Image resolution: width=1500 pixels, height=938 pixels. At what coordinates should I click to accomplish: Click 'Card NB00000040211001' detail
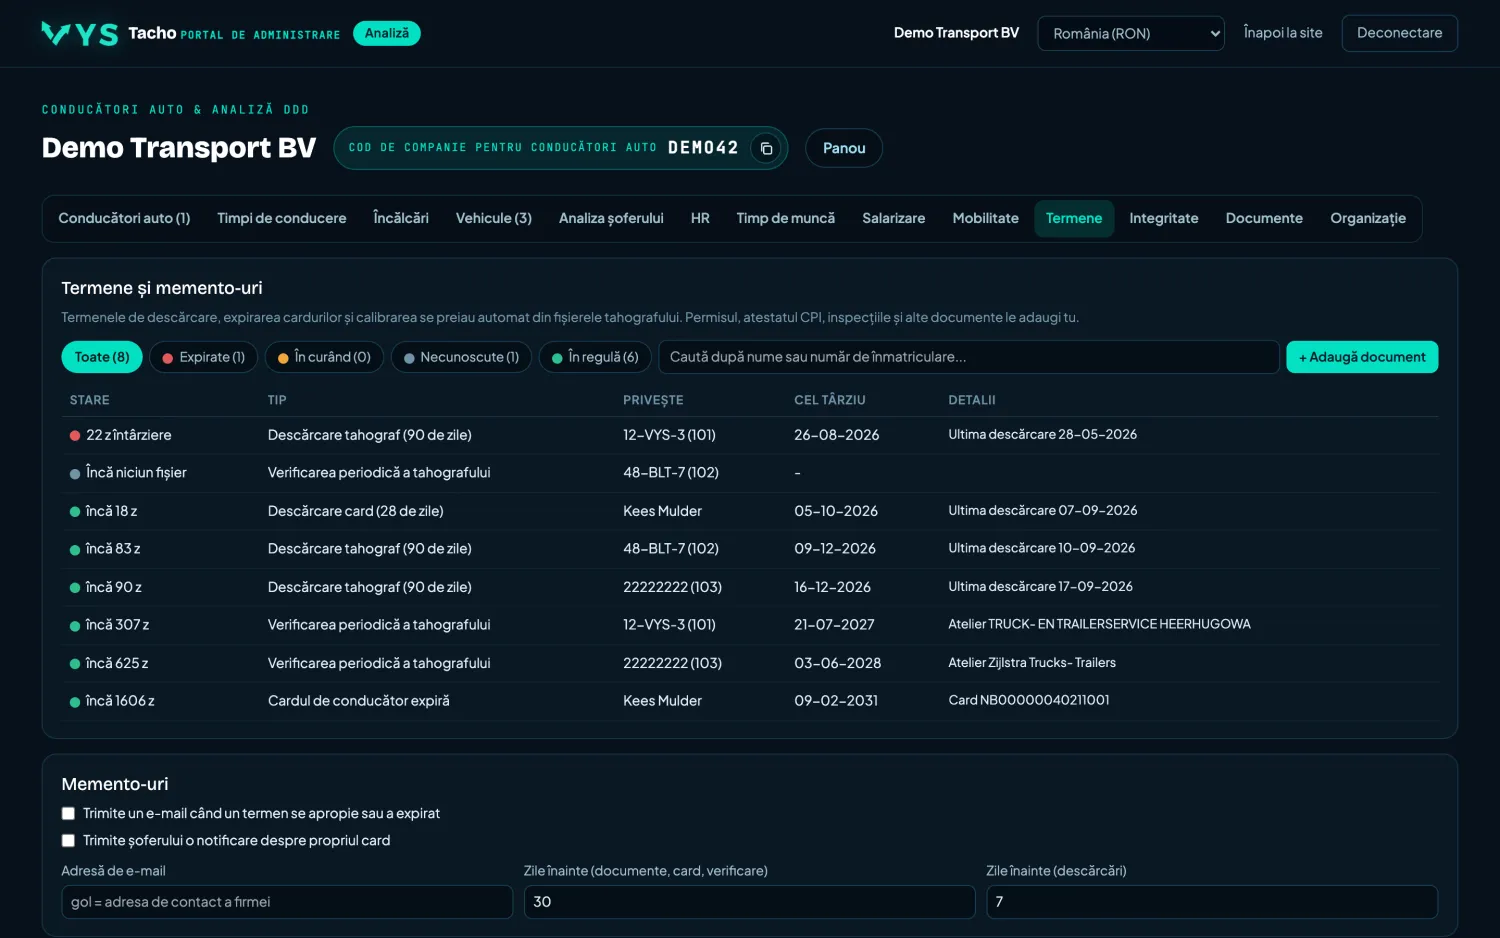click(x=1029, y=701)
